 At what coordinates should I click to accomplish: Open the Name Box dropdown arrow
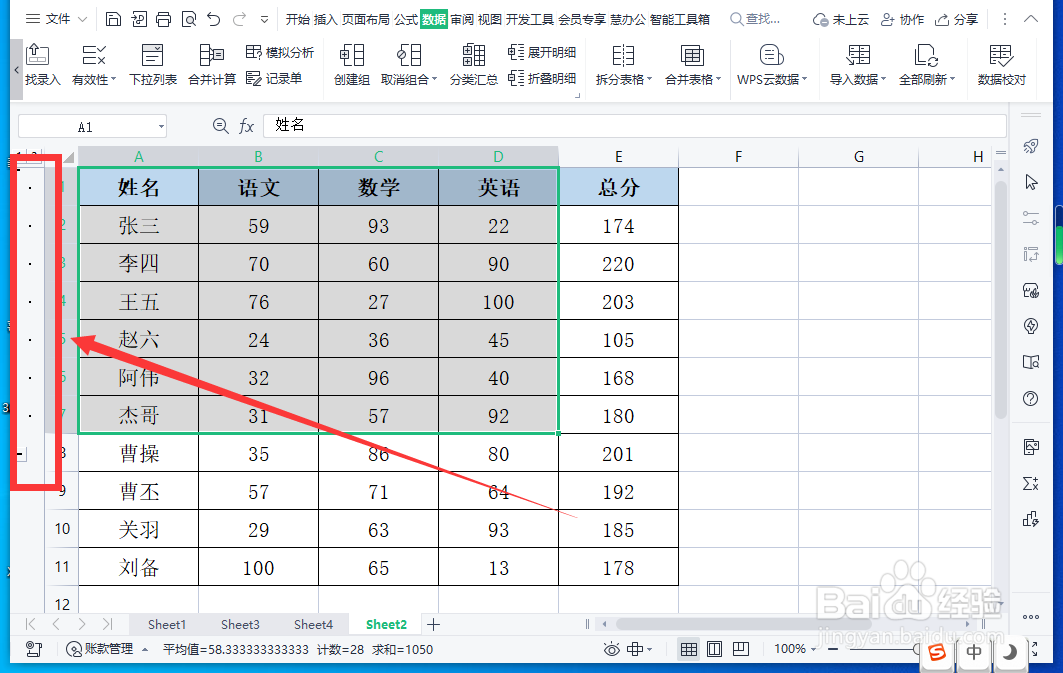tap(161, 127)
